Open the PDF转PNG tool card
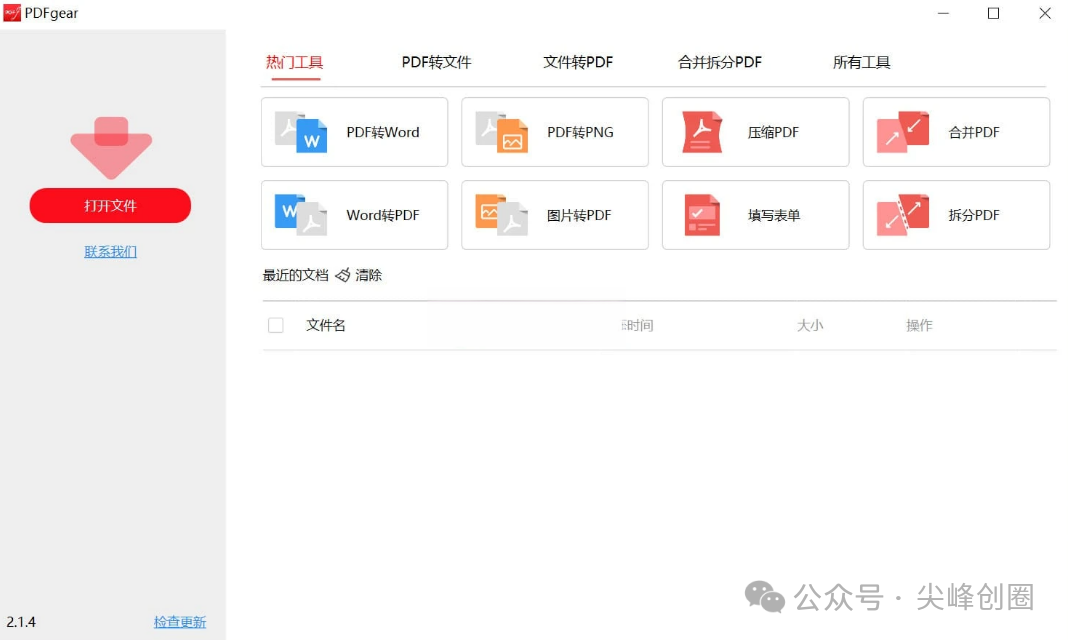 pos(554,132)
